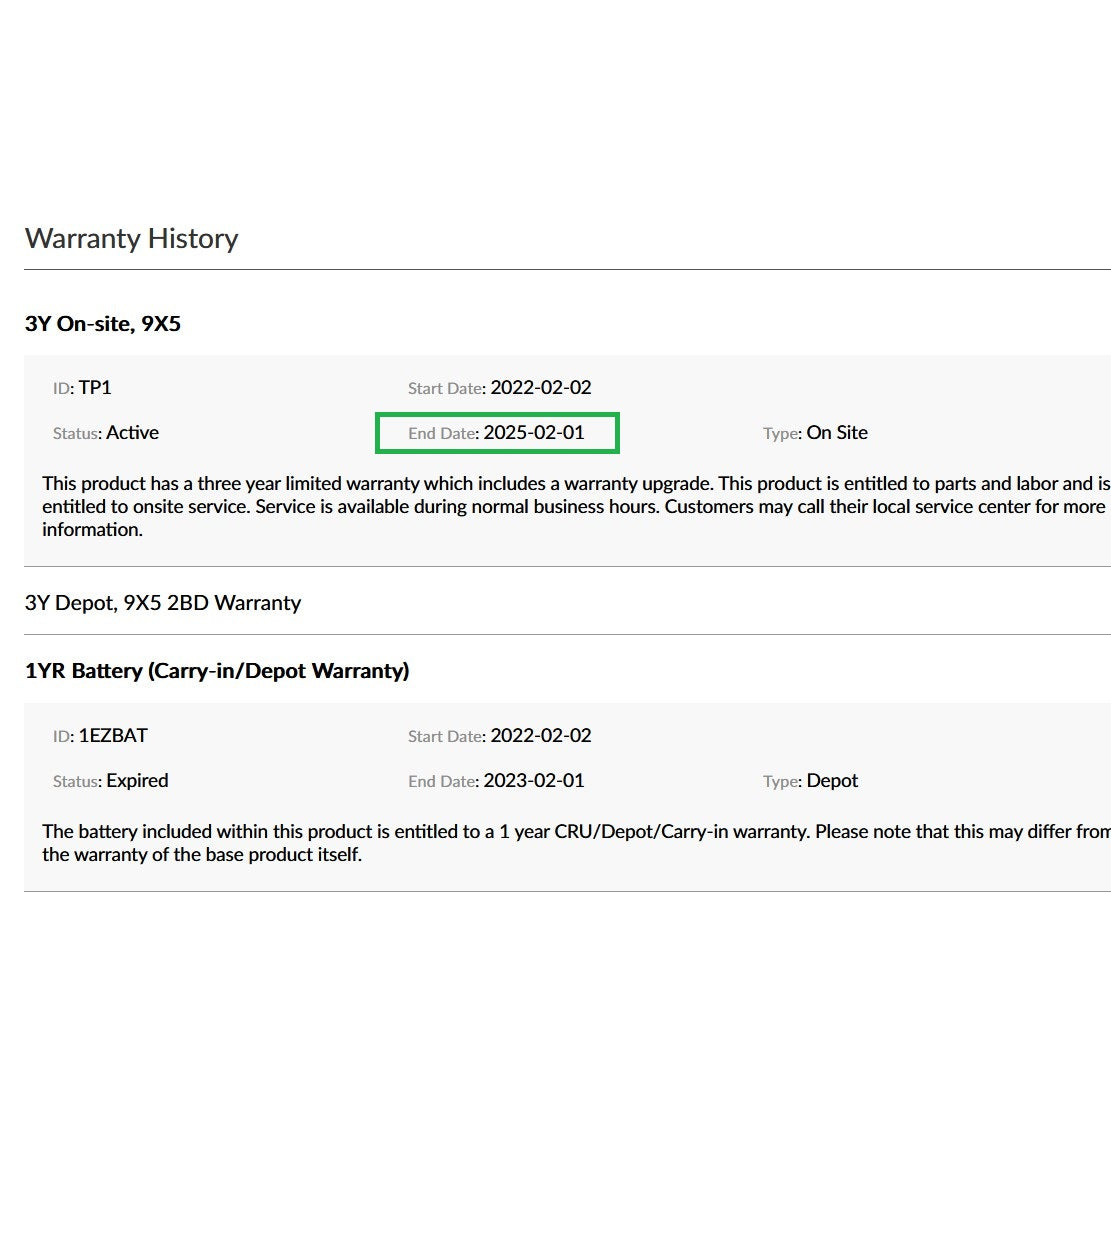Expand the 3Y Depot, 9X5 2BD Warranty section
Viewport: 1111px width, 1236px height.
(x=163, y=603)
